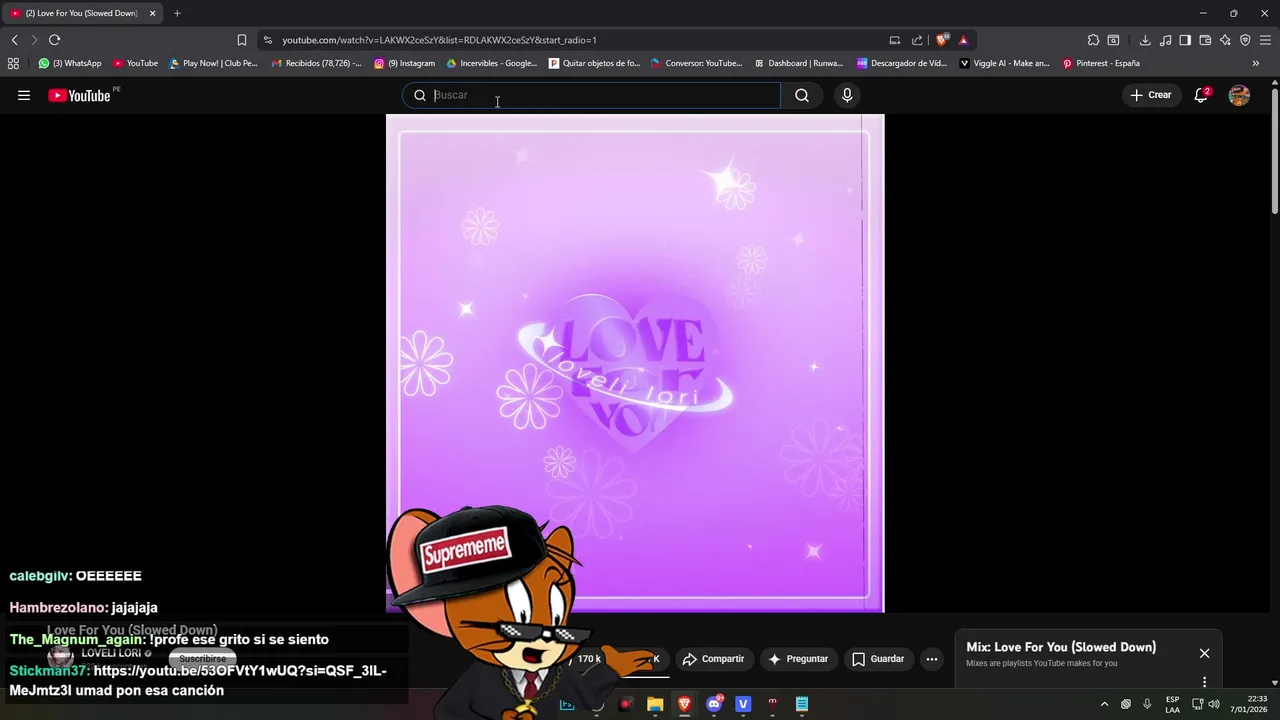Screen dimensions: 1280x720
Task: Switch the ESP LAA input language
Action: pos(1172,704)
